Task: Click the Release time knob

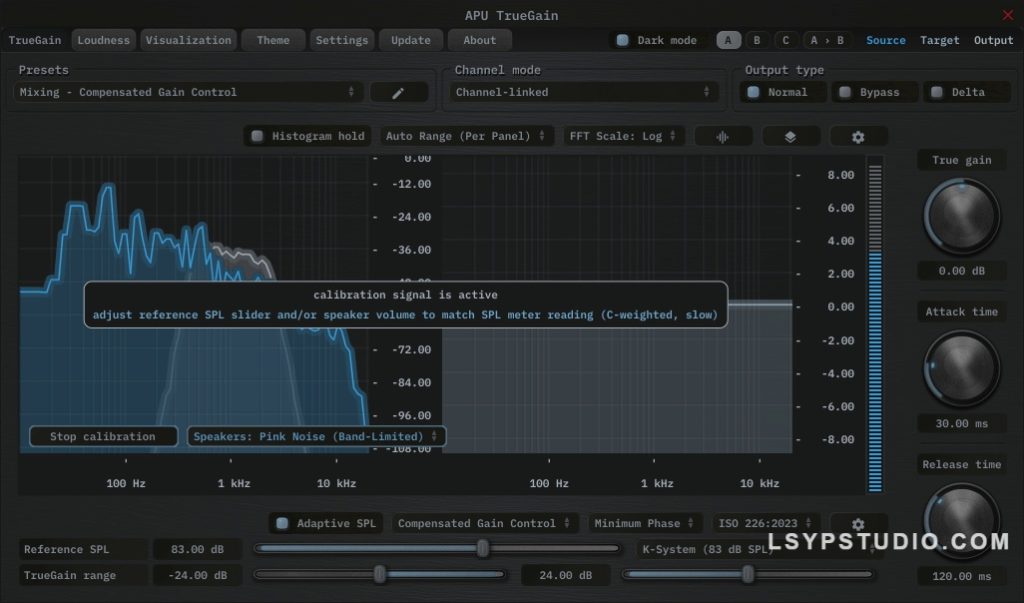Action: [x=961, y=520]
